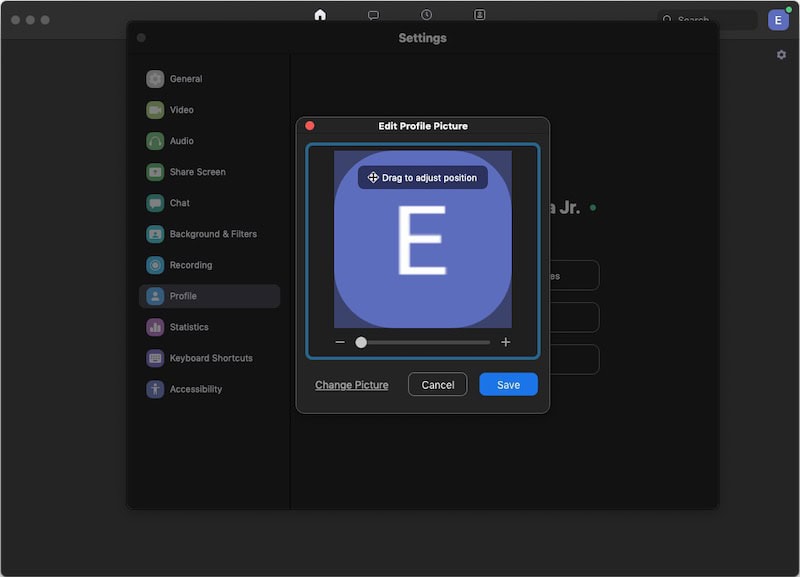The width and height of the screenshot is (800, 577).
Task: Click the settings gear icon in main window
Action: point(781,55)
